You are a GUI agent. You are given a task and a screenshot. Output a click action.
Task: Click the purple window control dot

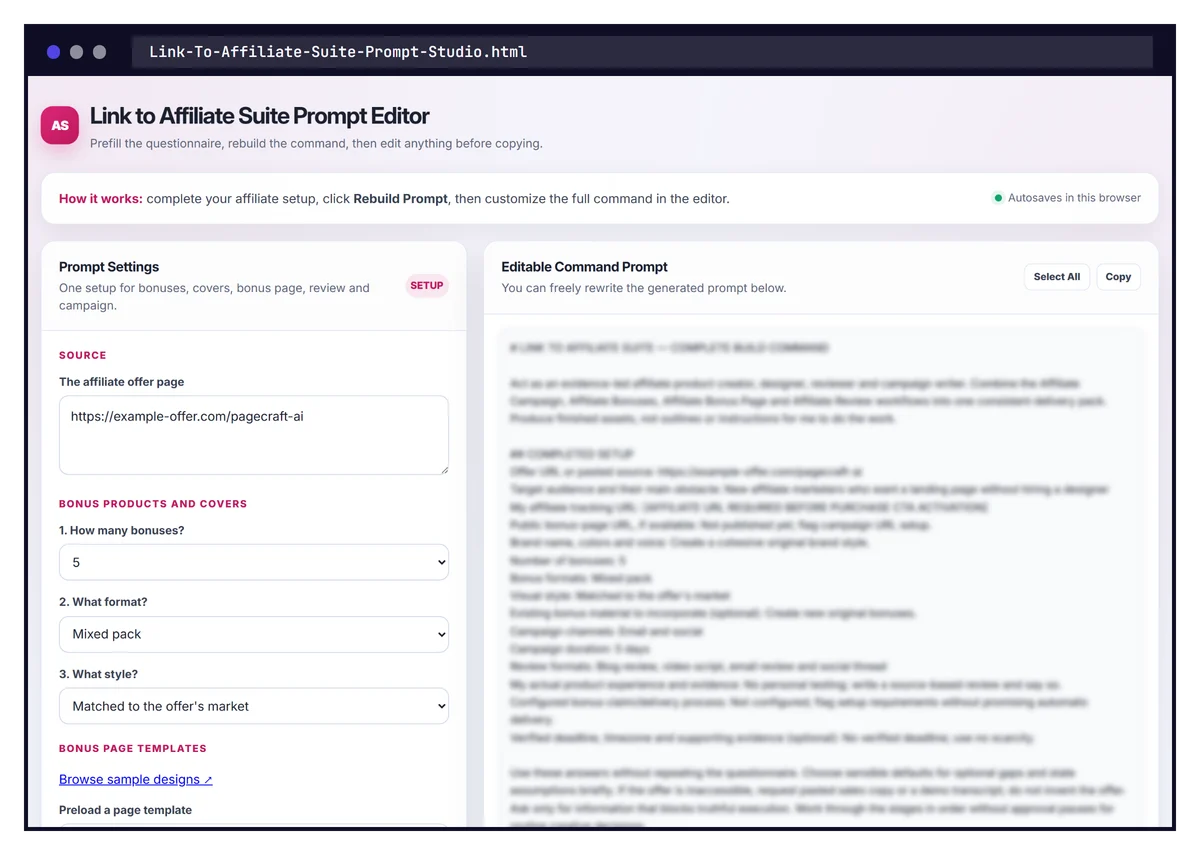(53, 52)
